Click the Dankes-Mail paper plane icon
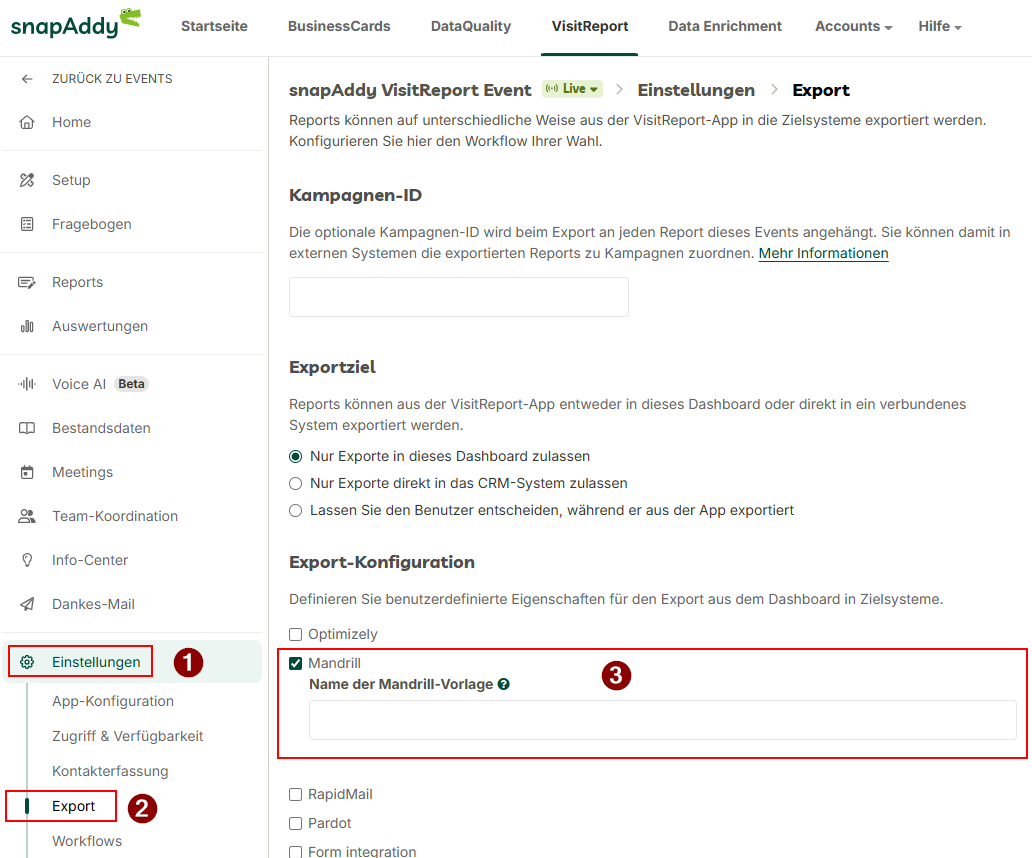 (27, 605)
